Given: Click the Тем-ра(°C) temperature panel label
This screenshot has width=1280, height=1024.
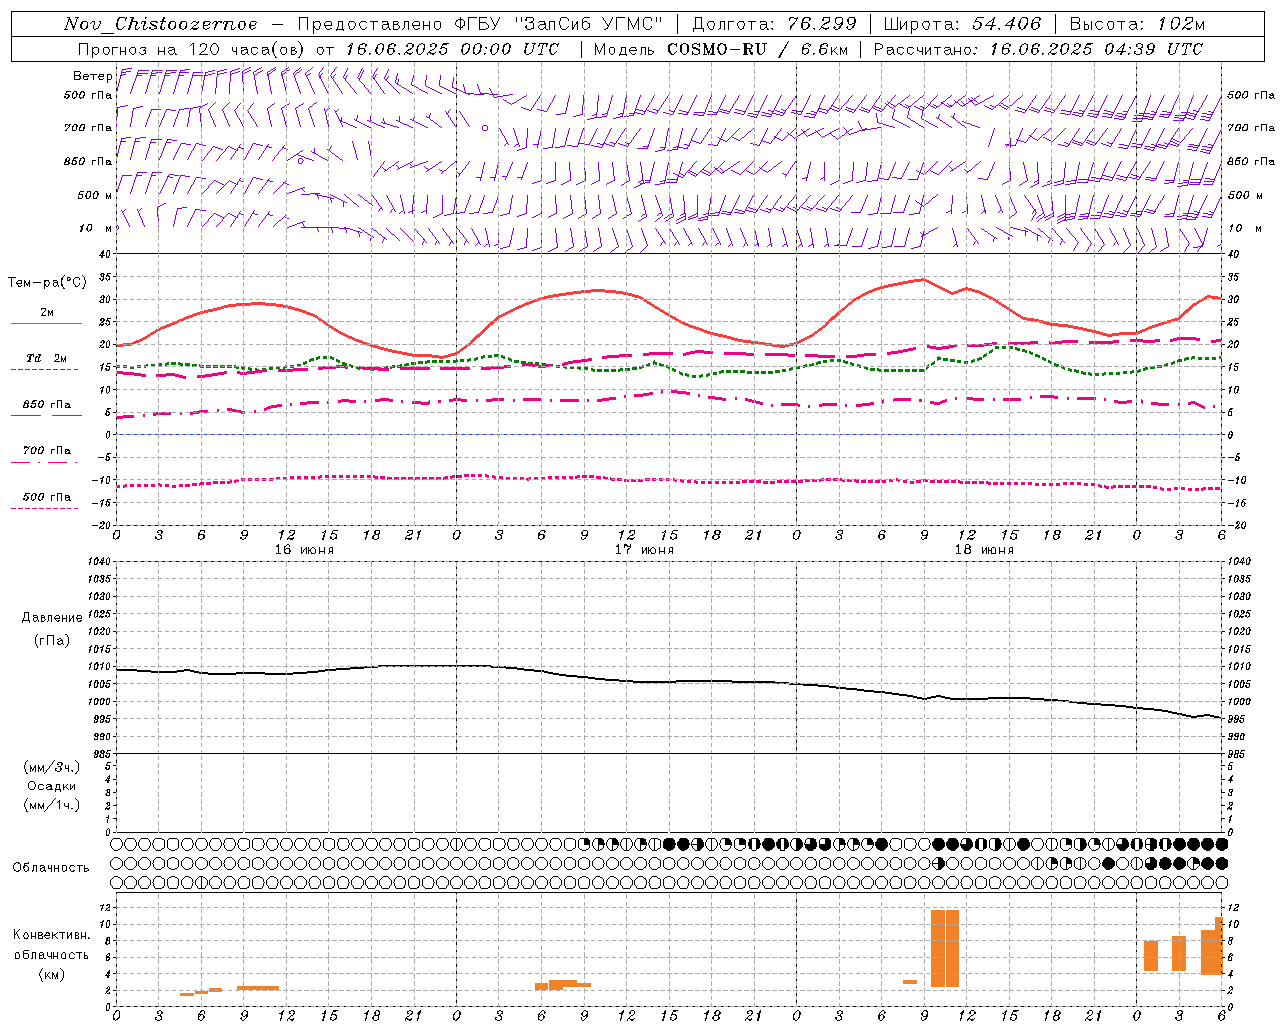Looking at the screenshot, I should pyautogui.click(x=47, y=283).
